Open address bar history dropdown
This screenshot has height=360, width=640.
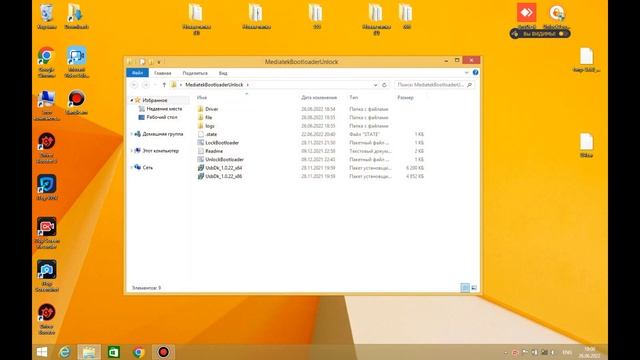(x=375, y=85)
